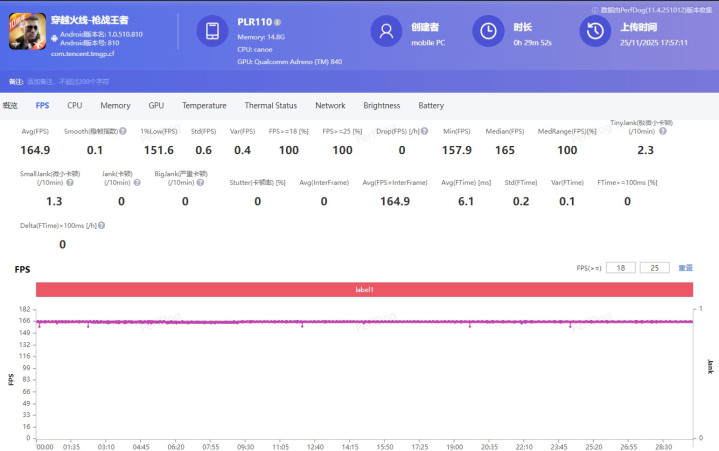The image size is (719, 451).
Task: Switch to the CPU tab
Action: (75, 105)
